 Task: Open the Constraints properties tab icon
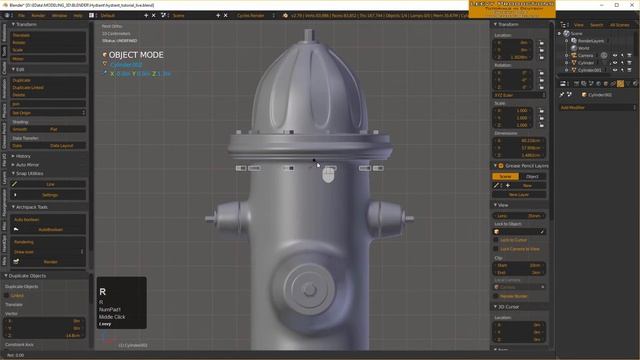[x=613, y=84]
